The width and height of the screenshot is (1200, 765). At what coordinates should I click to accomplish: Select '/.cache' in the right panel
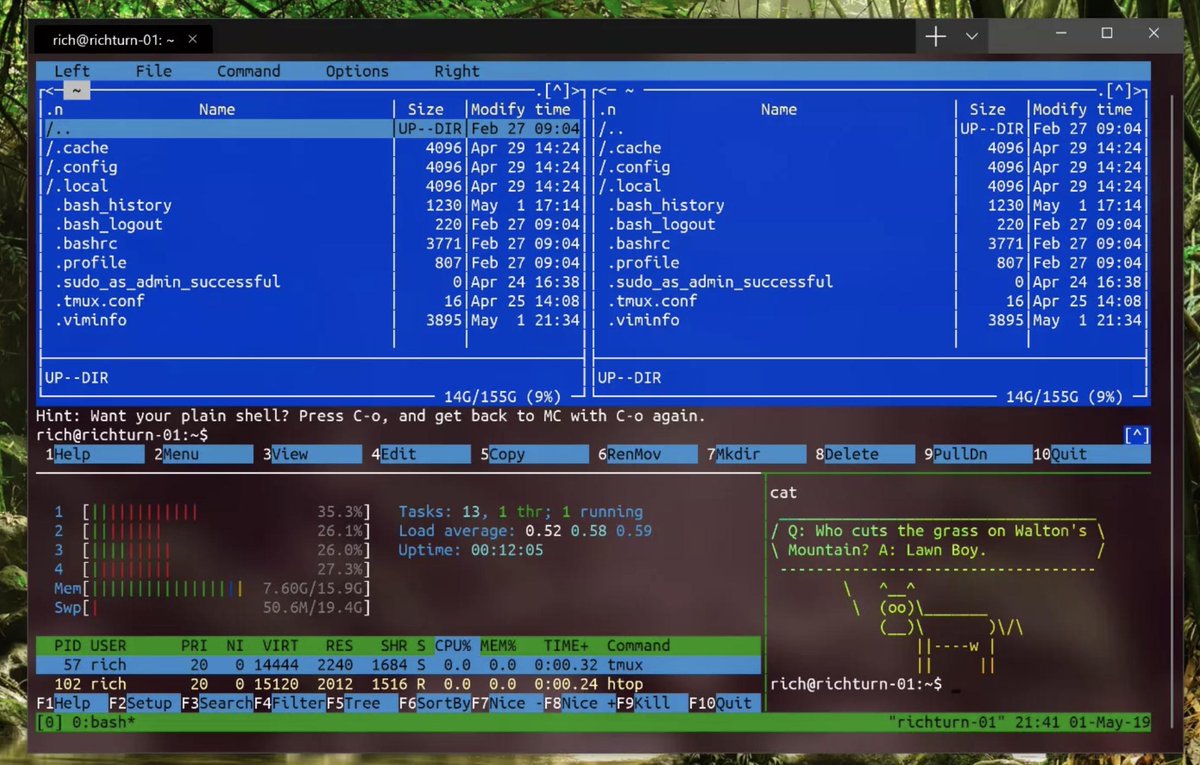(870, 148)
